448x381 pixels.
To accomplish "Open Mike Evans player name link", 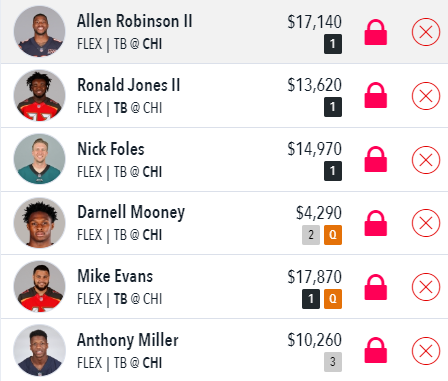I will [x=115, y=276].
